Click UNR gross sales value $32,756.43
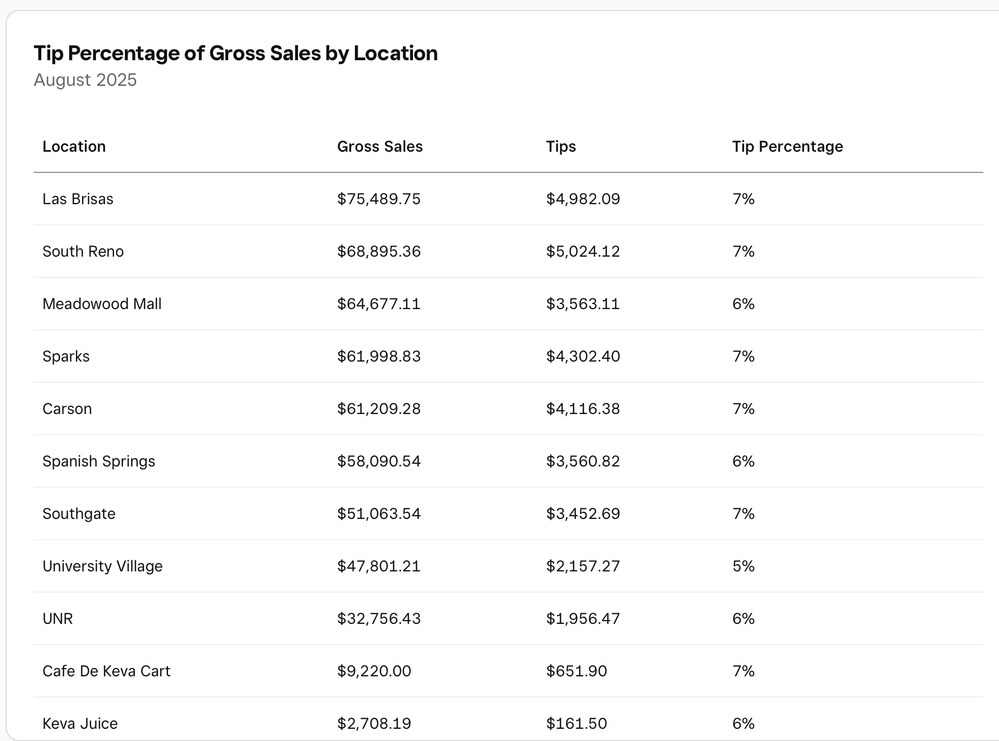Image resolution: width=999 pixels, height=741 pixels. (x=379, y=619)
